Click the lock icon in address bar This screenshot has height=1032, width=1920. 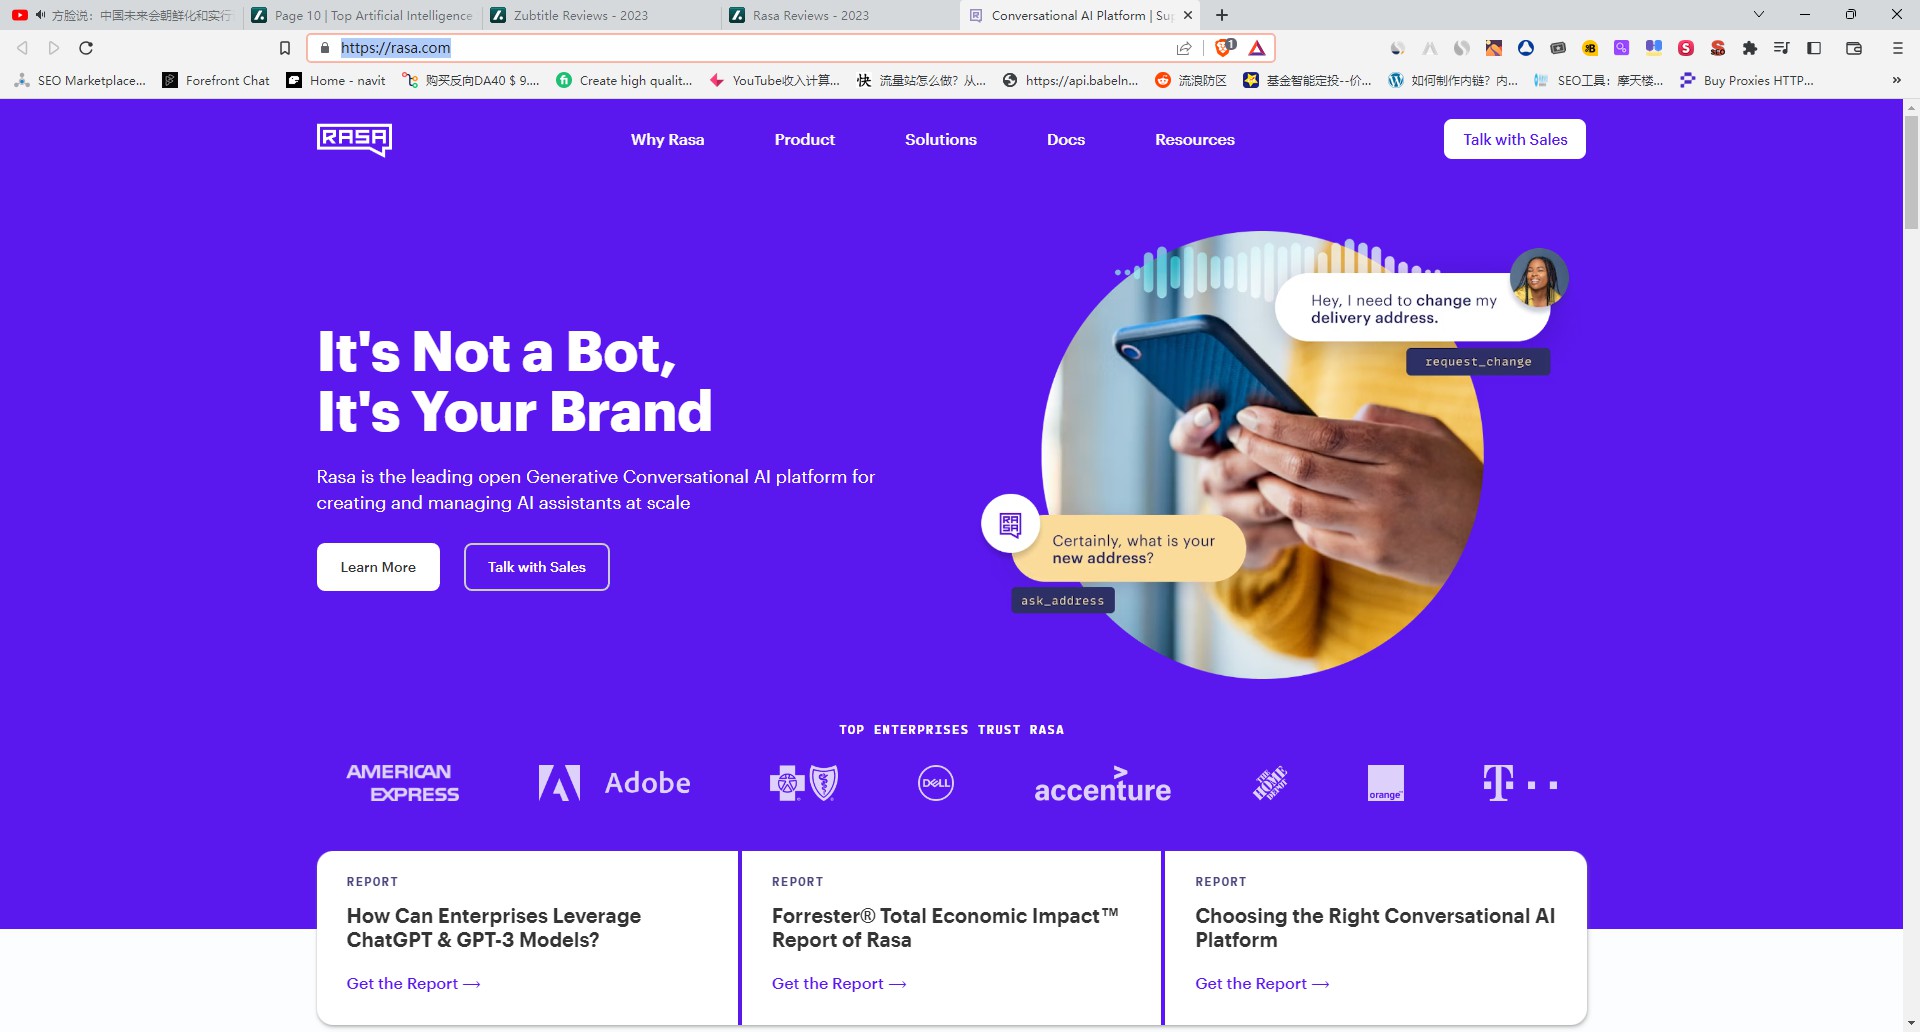[324, 48]
